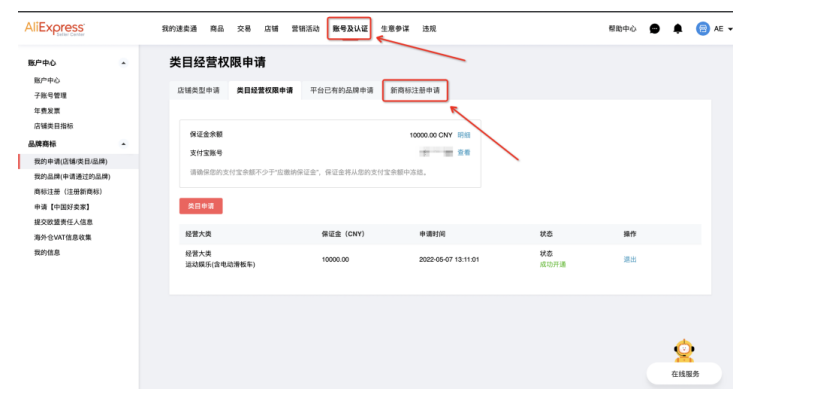The image size is (830, 402).
Task: Click the 10000.00 CNY deposit balance value
Action: point(431,135)
